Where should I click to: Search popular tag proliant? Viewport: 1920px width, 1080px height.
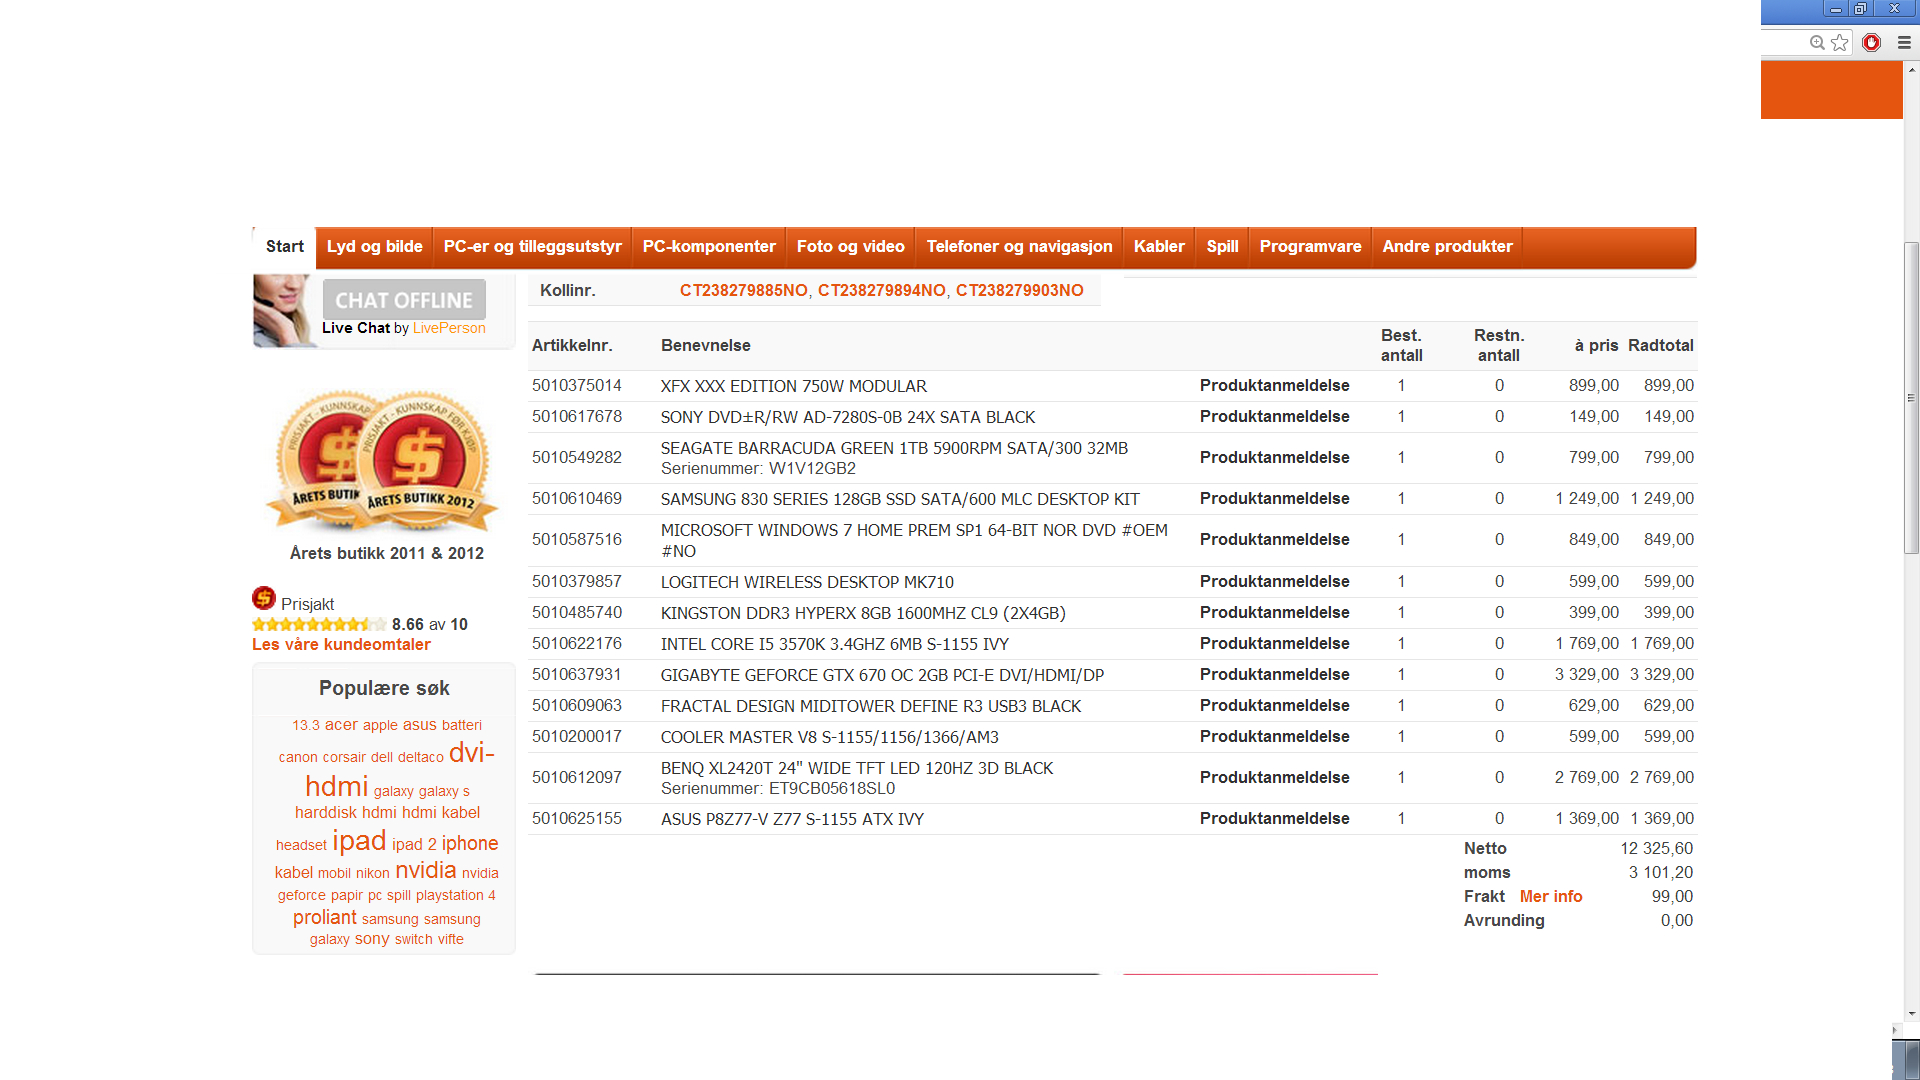click(324, 918)
